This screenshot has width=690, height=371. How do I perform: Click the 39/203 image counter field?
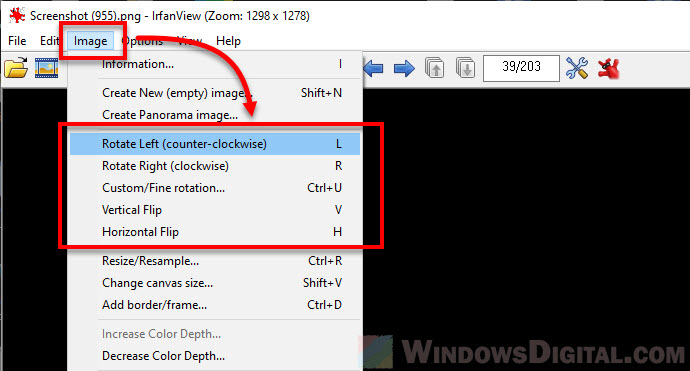[521, 68]
